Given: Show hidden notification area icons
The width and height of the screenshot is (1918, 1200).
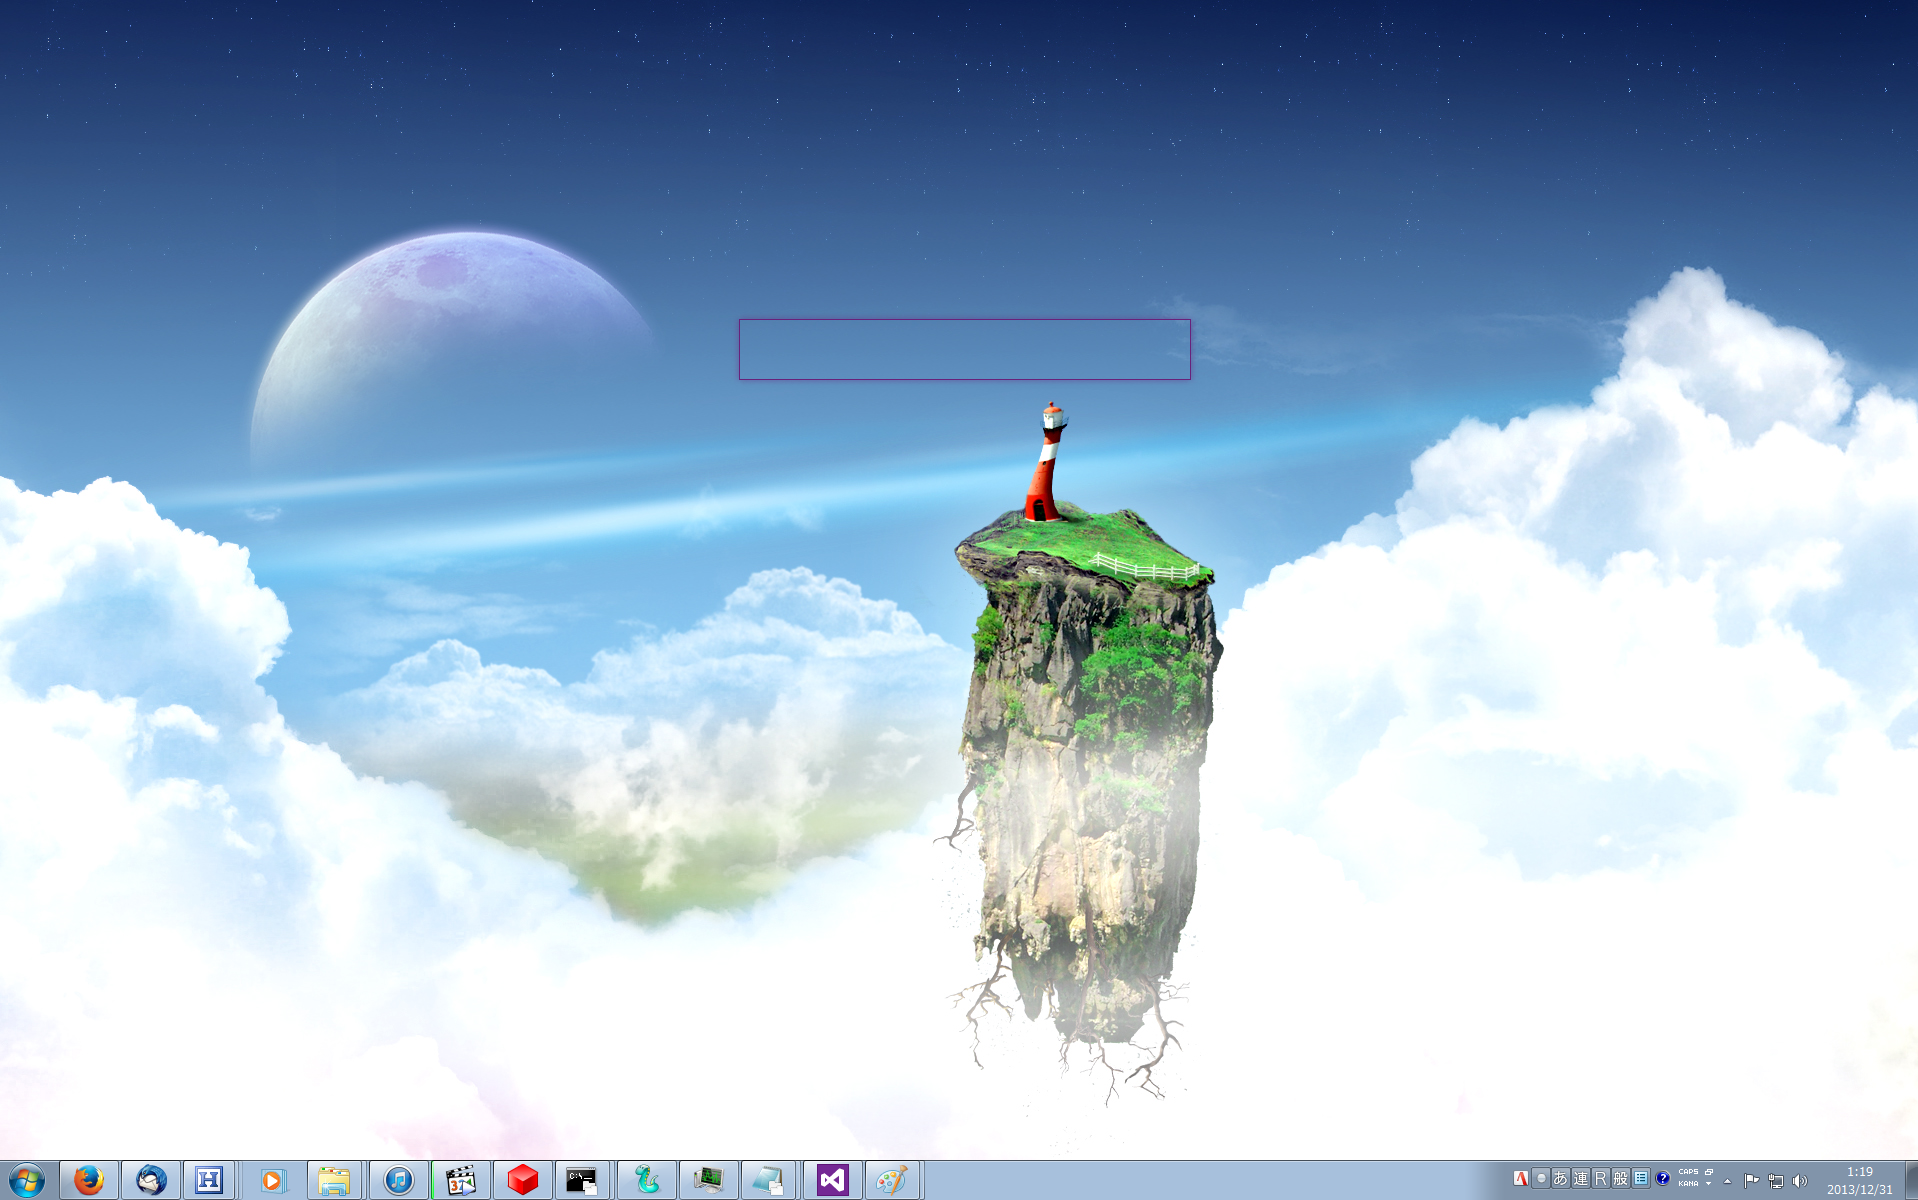Looking at the screenshot, I should (1727, 1181).
